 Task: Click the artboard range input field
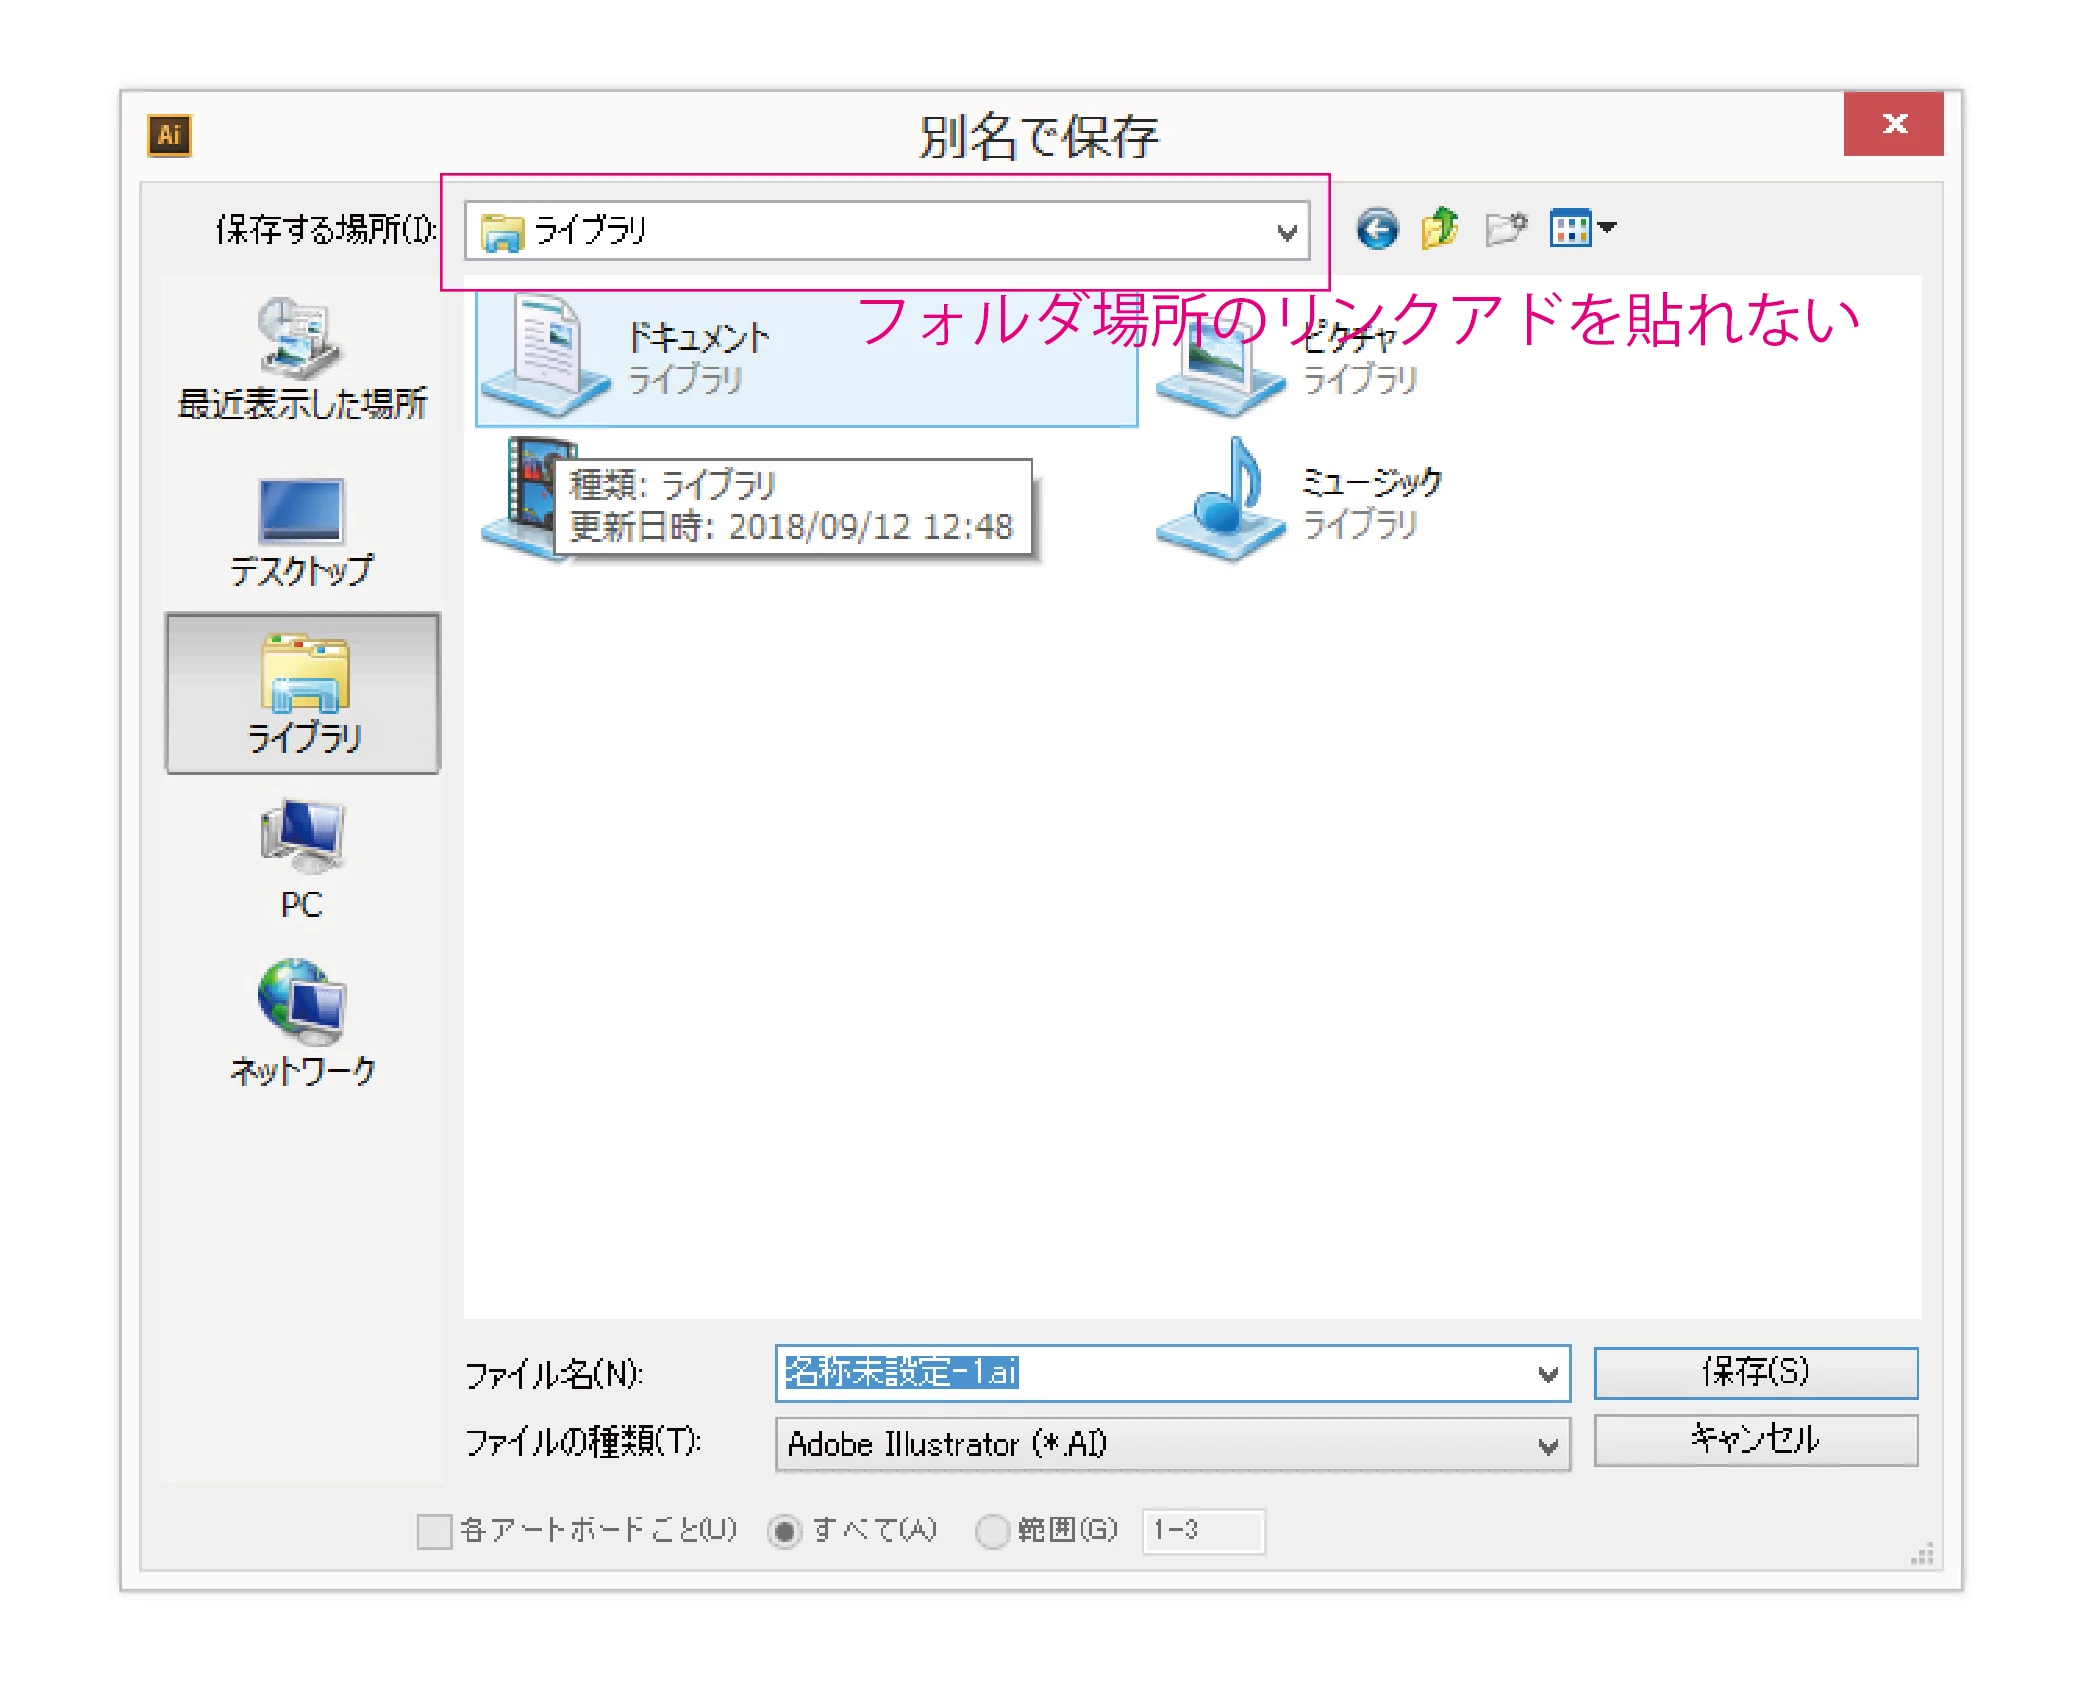click(1203, 1531)
